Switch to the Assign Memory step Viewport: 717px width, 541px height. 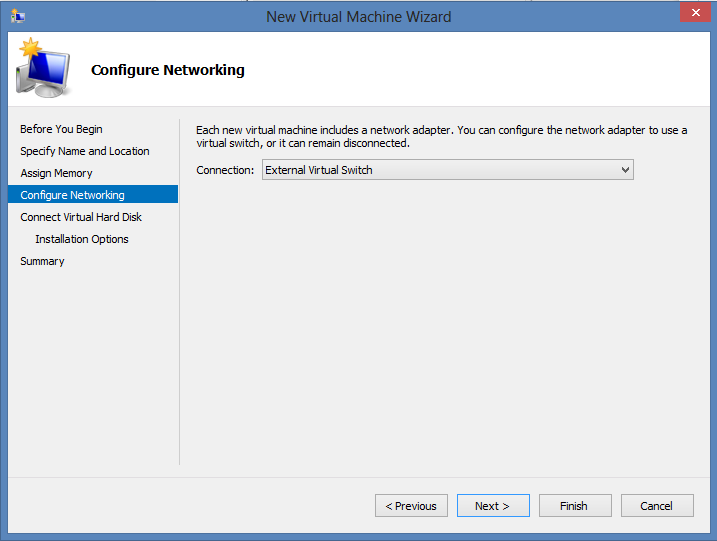point(56,173)
